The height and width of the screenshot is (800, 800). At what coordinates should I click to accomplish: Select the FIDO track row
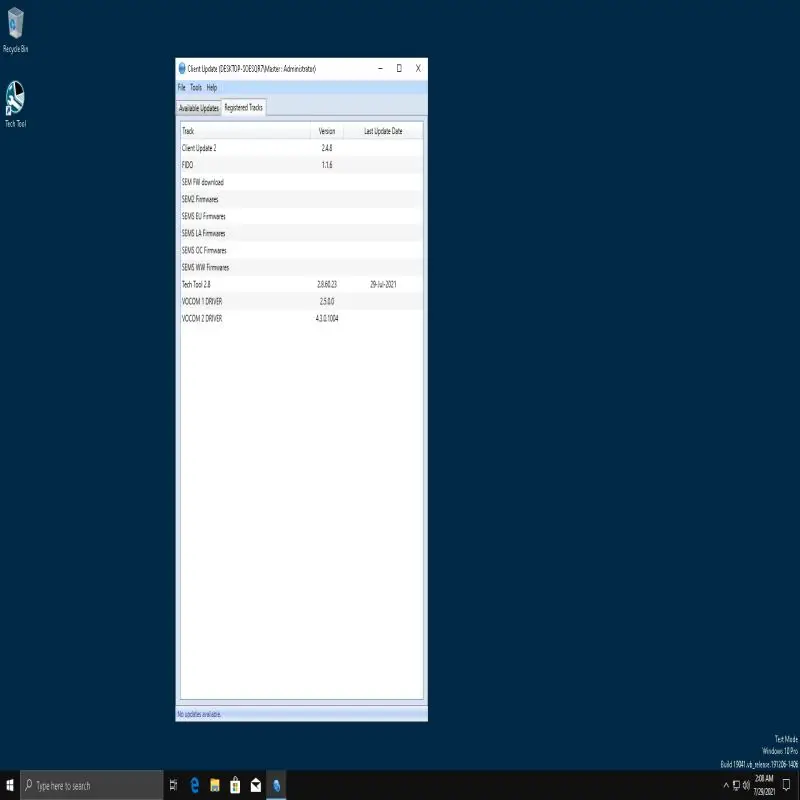[302, 165]
